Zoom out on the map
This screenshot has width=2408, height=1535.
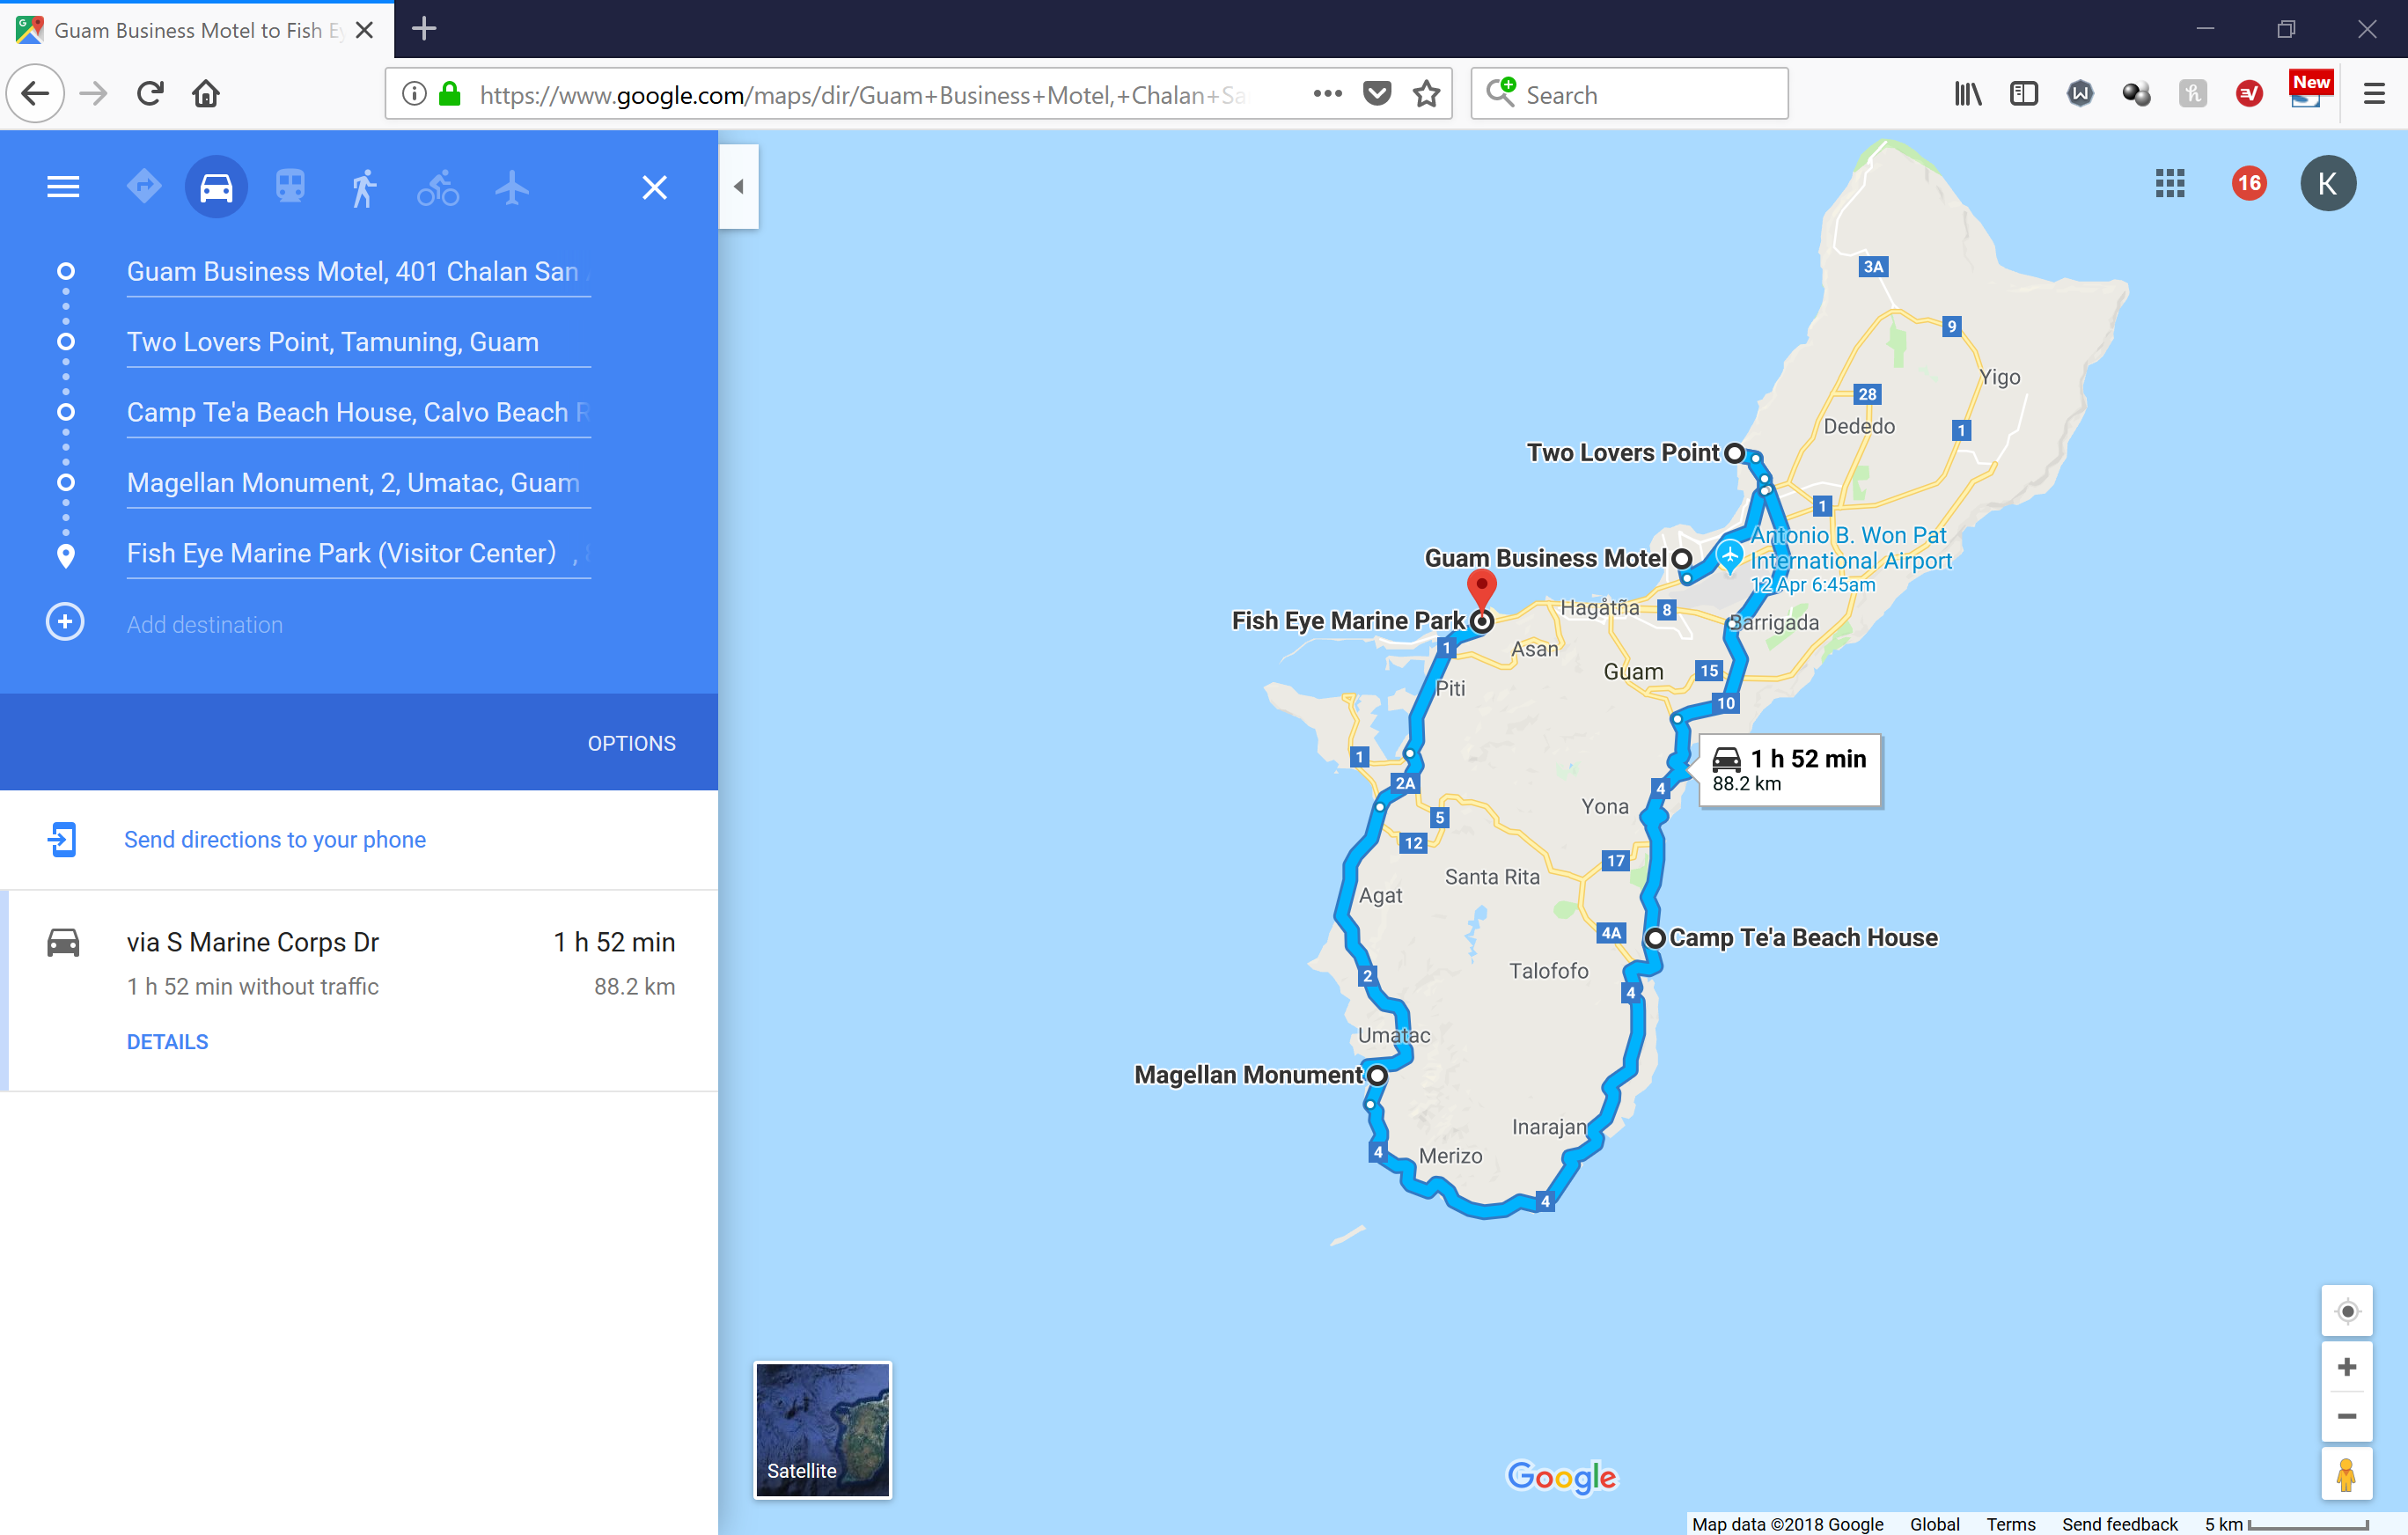tap(2346, 1416)
